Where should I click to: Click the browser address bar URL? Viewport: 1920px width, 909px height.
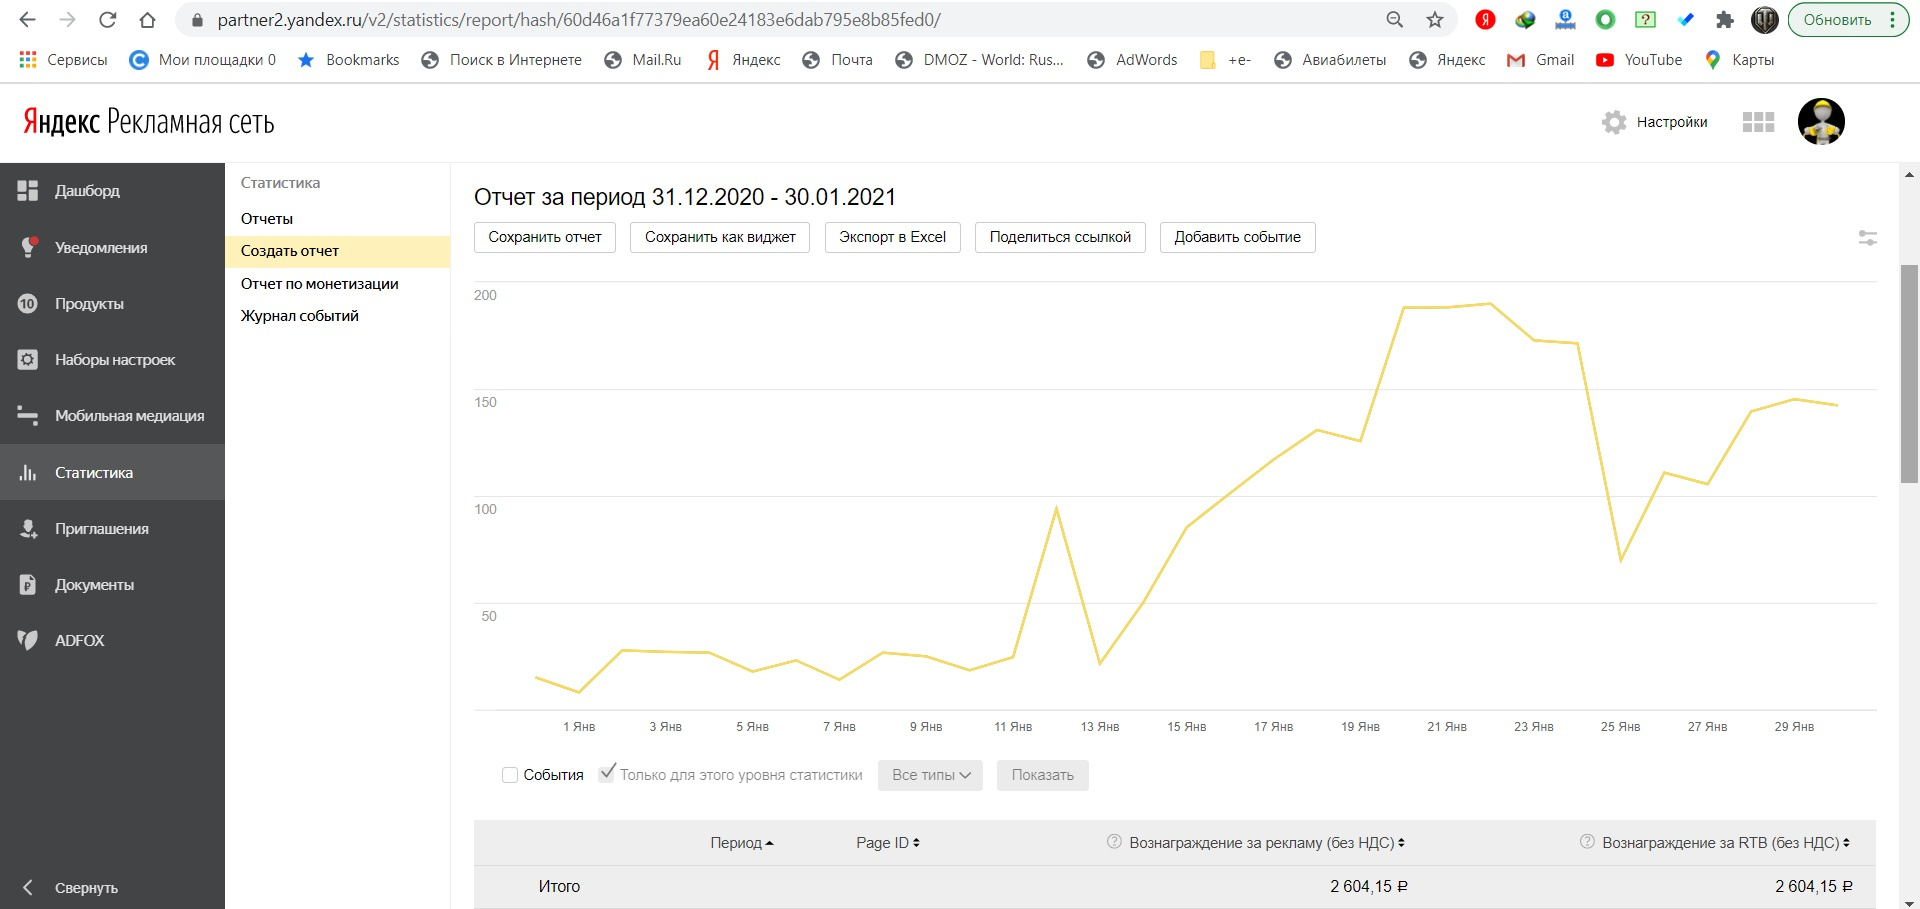pos(579,20)
